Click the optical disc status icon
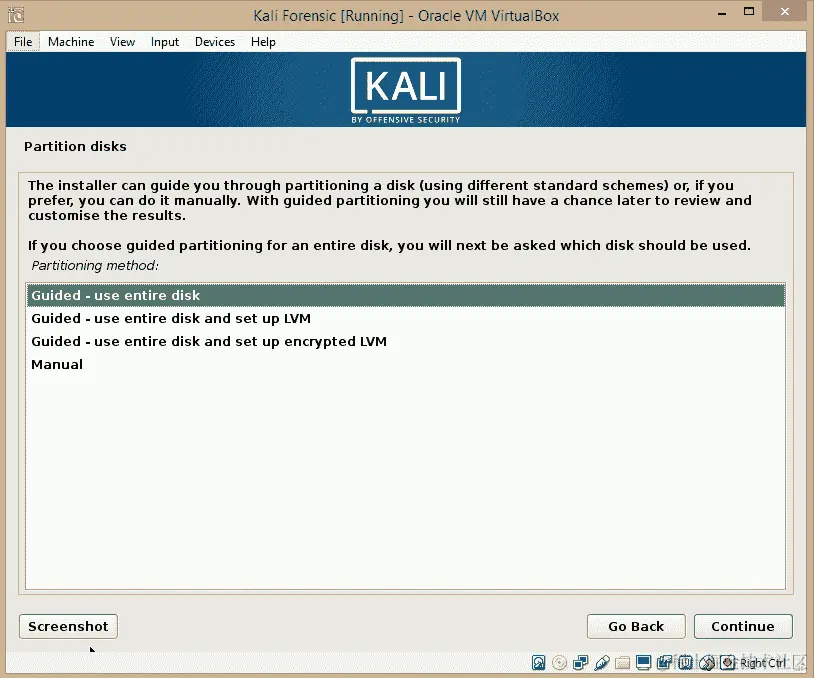Screen dimensions: 814x678 pos(560,662)
